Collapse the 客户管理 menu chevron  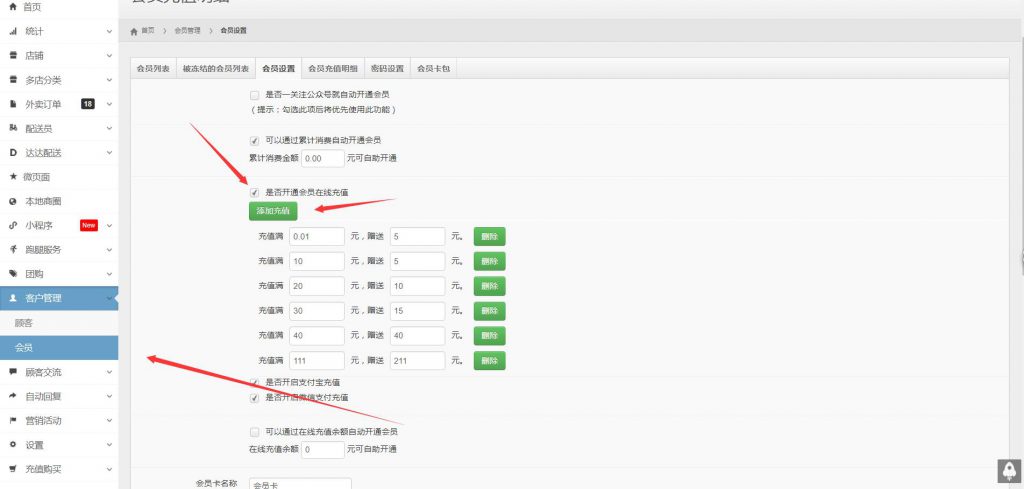point(109,298)
